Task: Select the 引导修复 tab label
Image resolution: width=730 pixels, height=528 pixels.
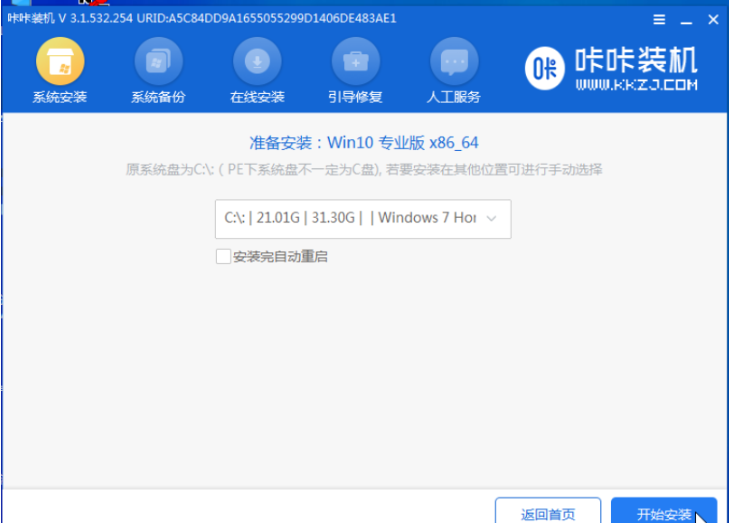Action: tap(356, 97)
